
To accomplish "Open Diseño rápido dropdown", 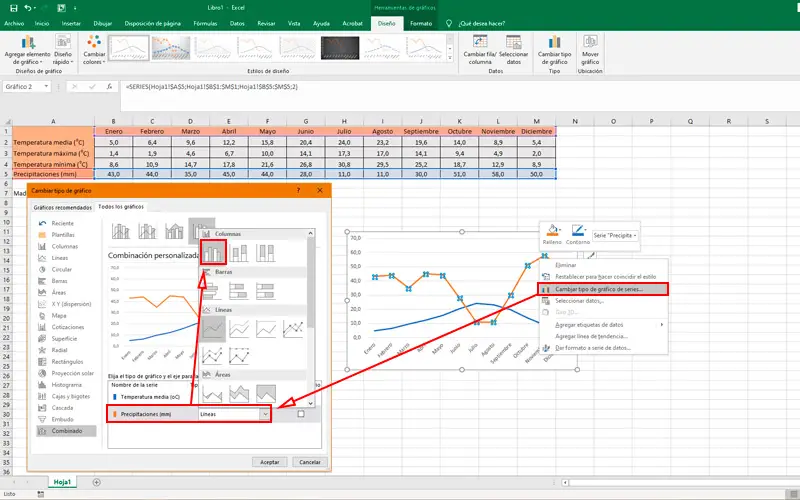I will coord(63,50).
